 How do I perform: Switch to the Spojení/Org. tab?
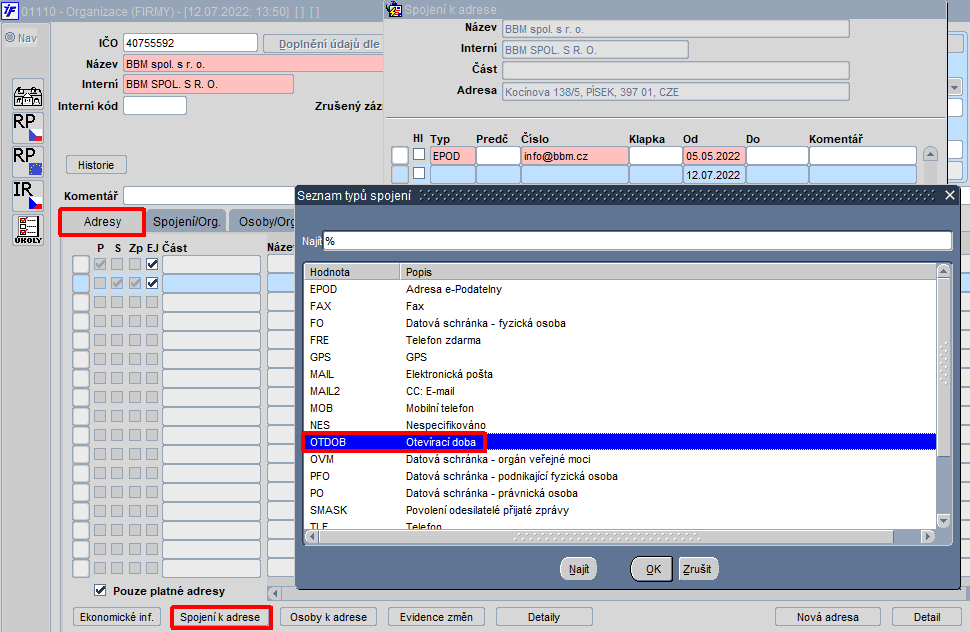coord(186,221)
